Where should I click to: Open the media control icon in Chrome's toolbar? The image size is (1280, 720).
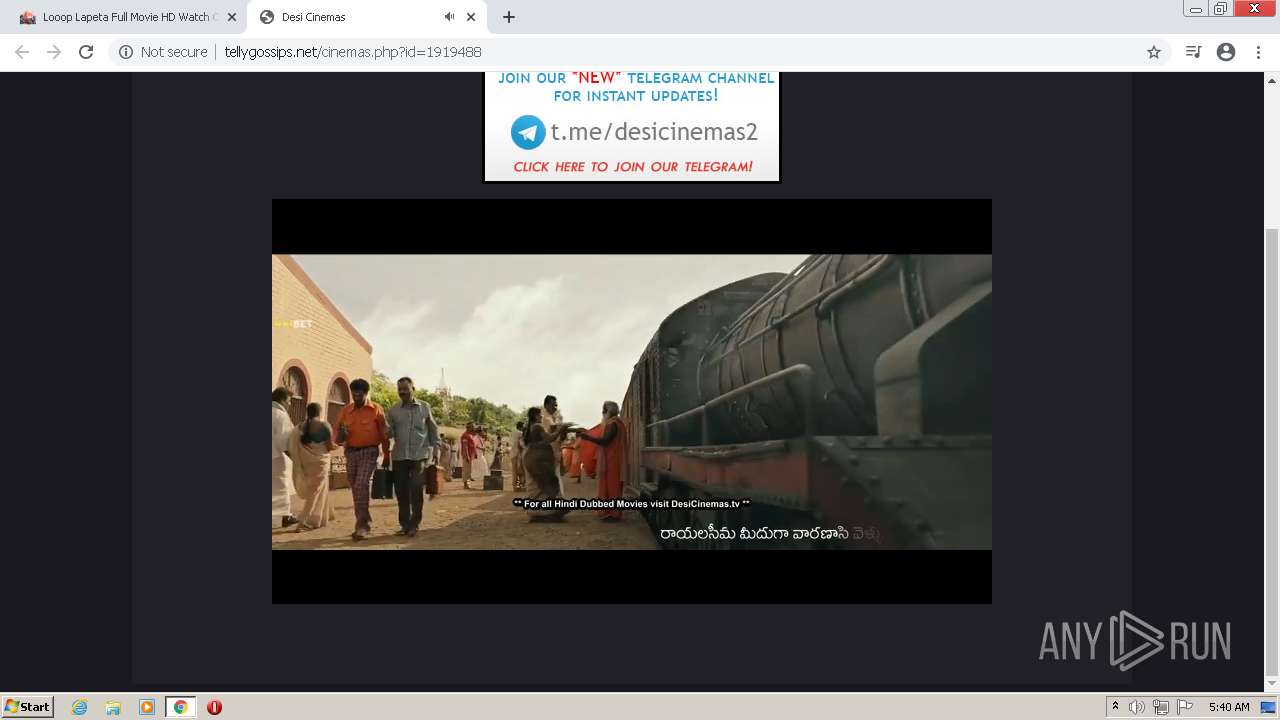[1193, 52]
